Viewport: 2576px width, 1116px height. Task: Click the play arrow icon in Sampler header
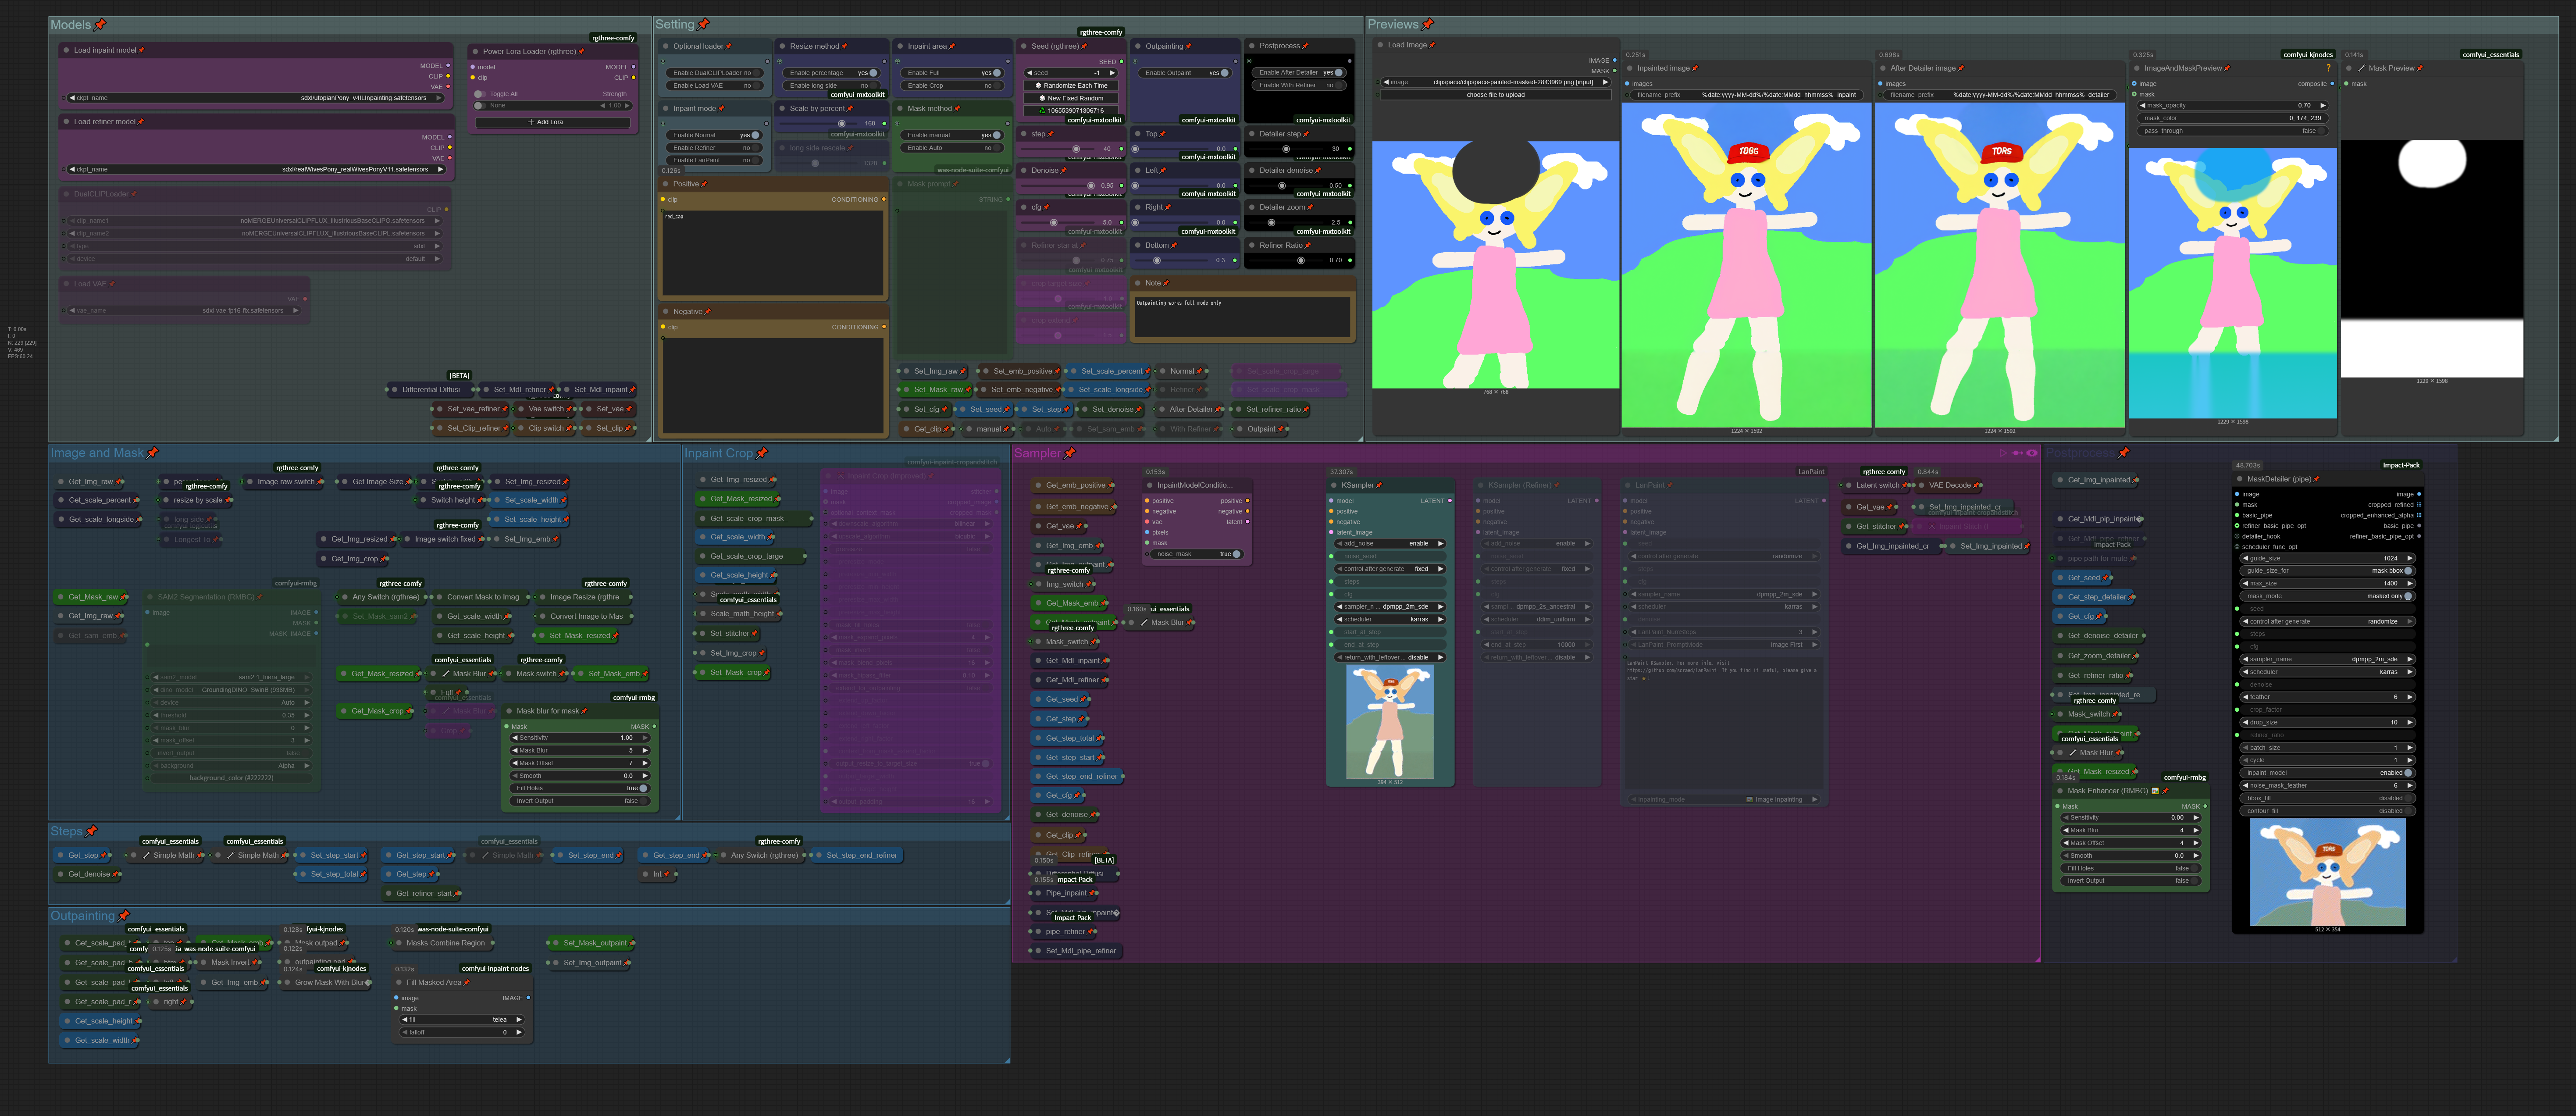pos(2003,453)
